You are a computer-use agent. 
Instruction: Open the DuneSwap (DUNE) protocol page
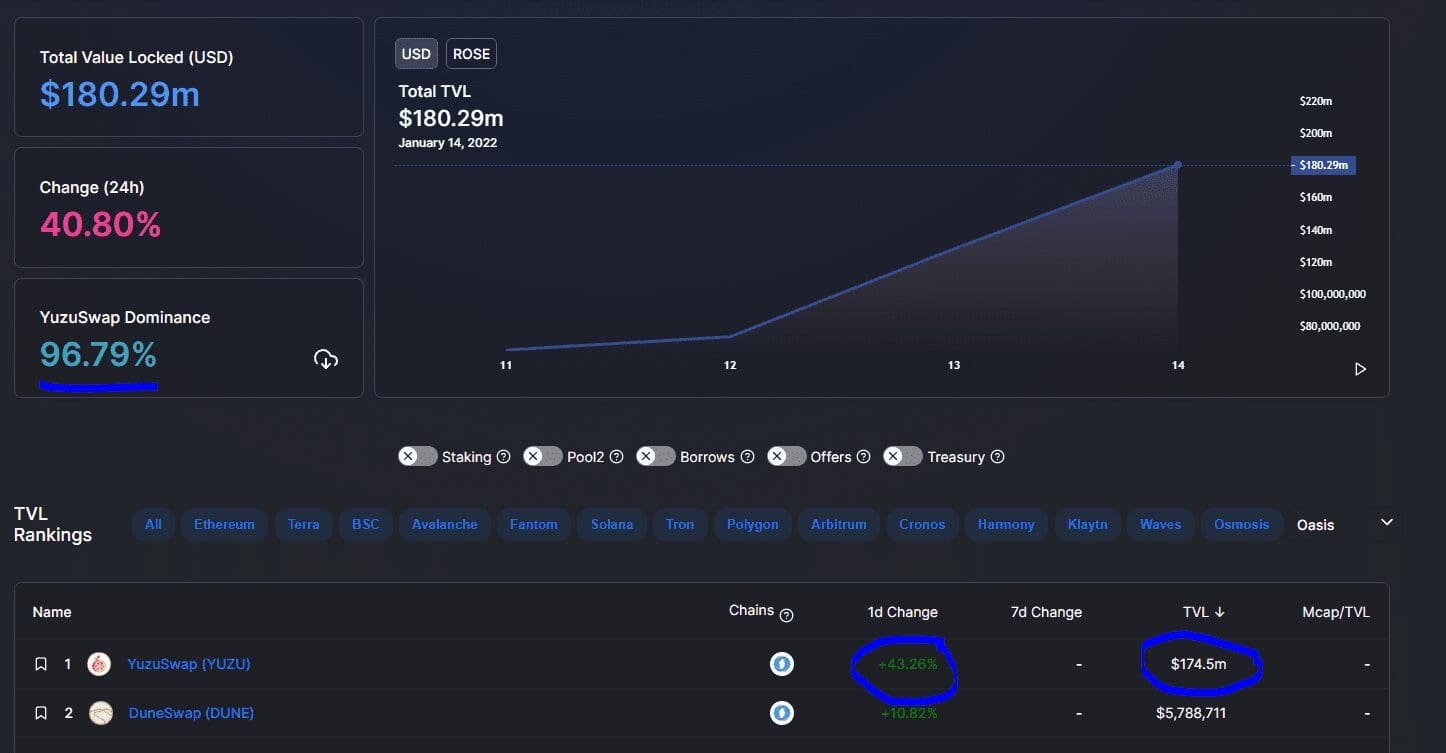190,712
